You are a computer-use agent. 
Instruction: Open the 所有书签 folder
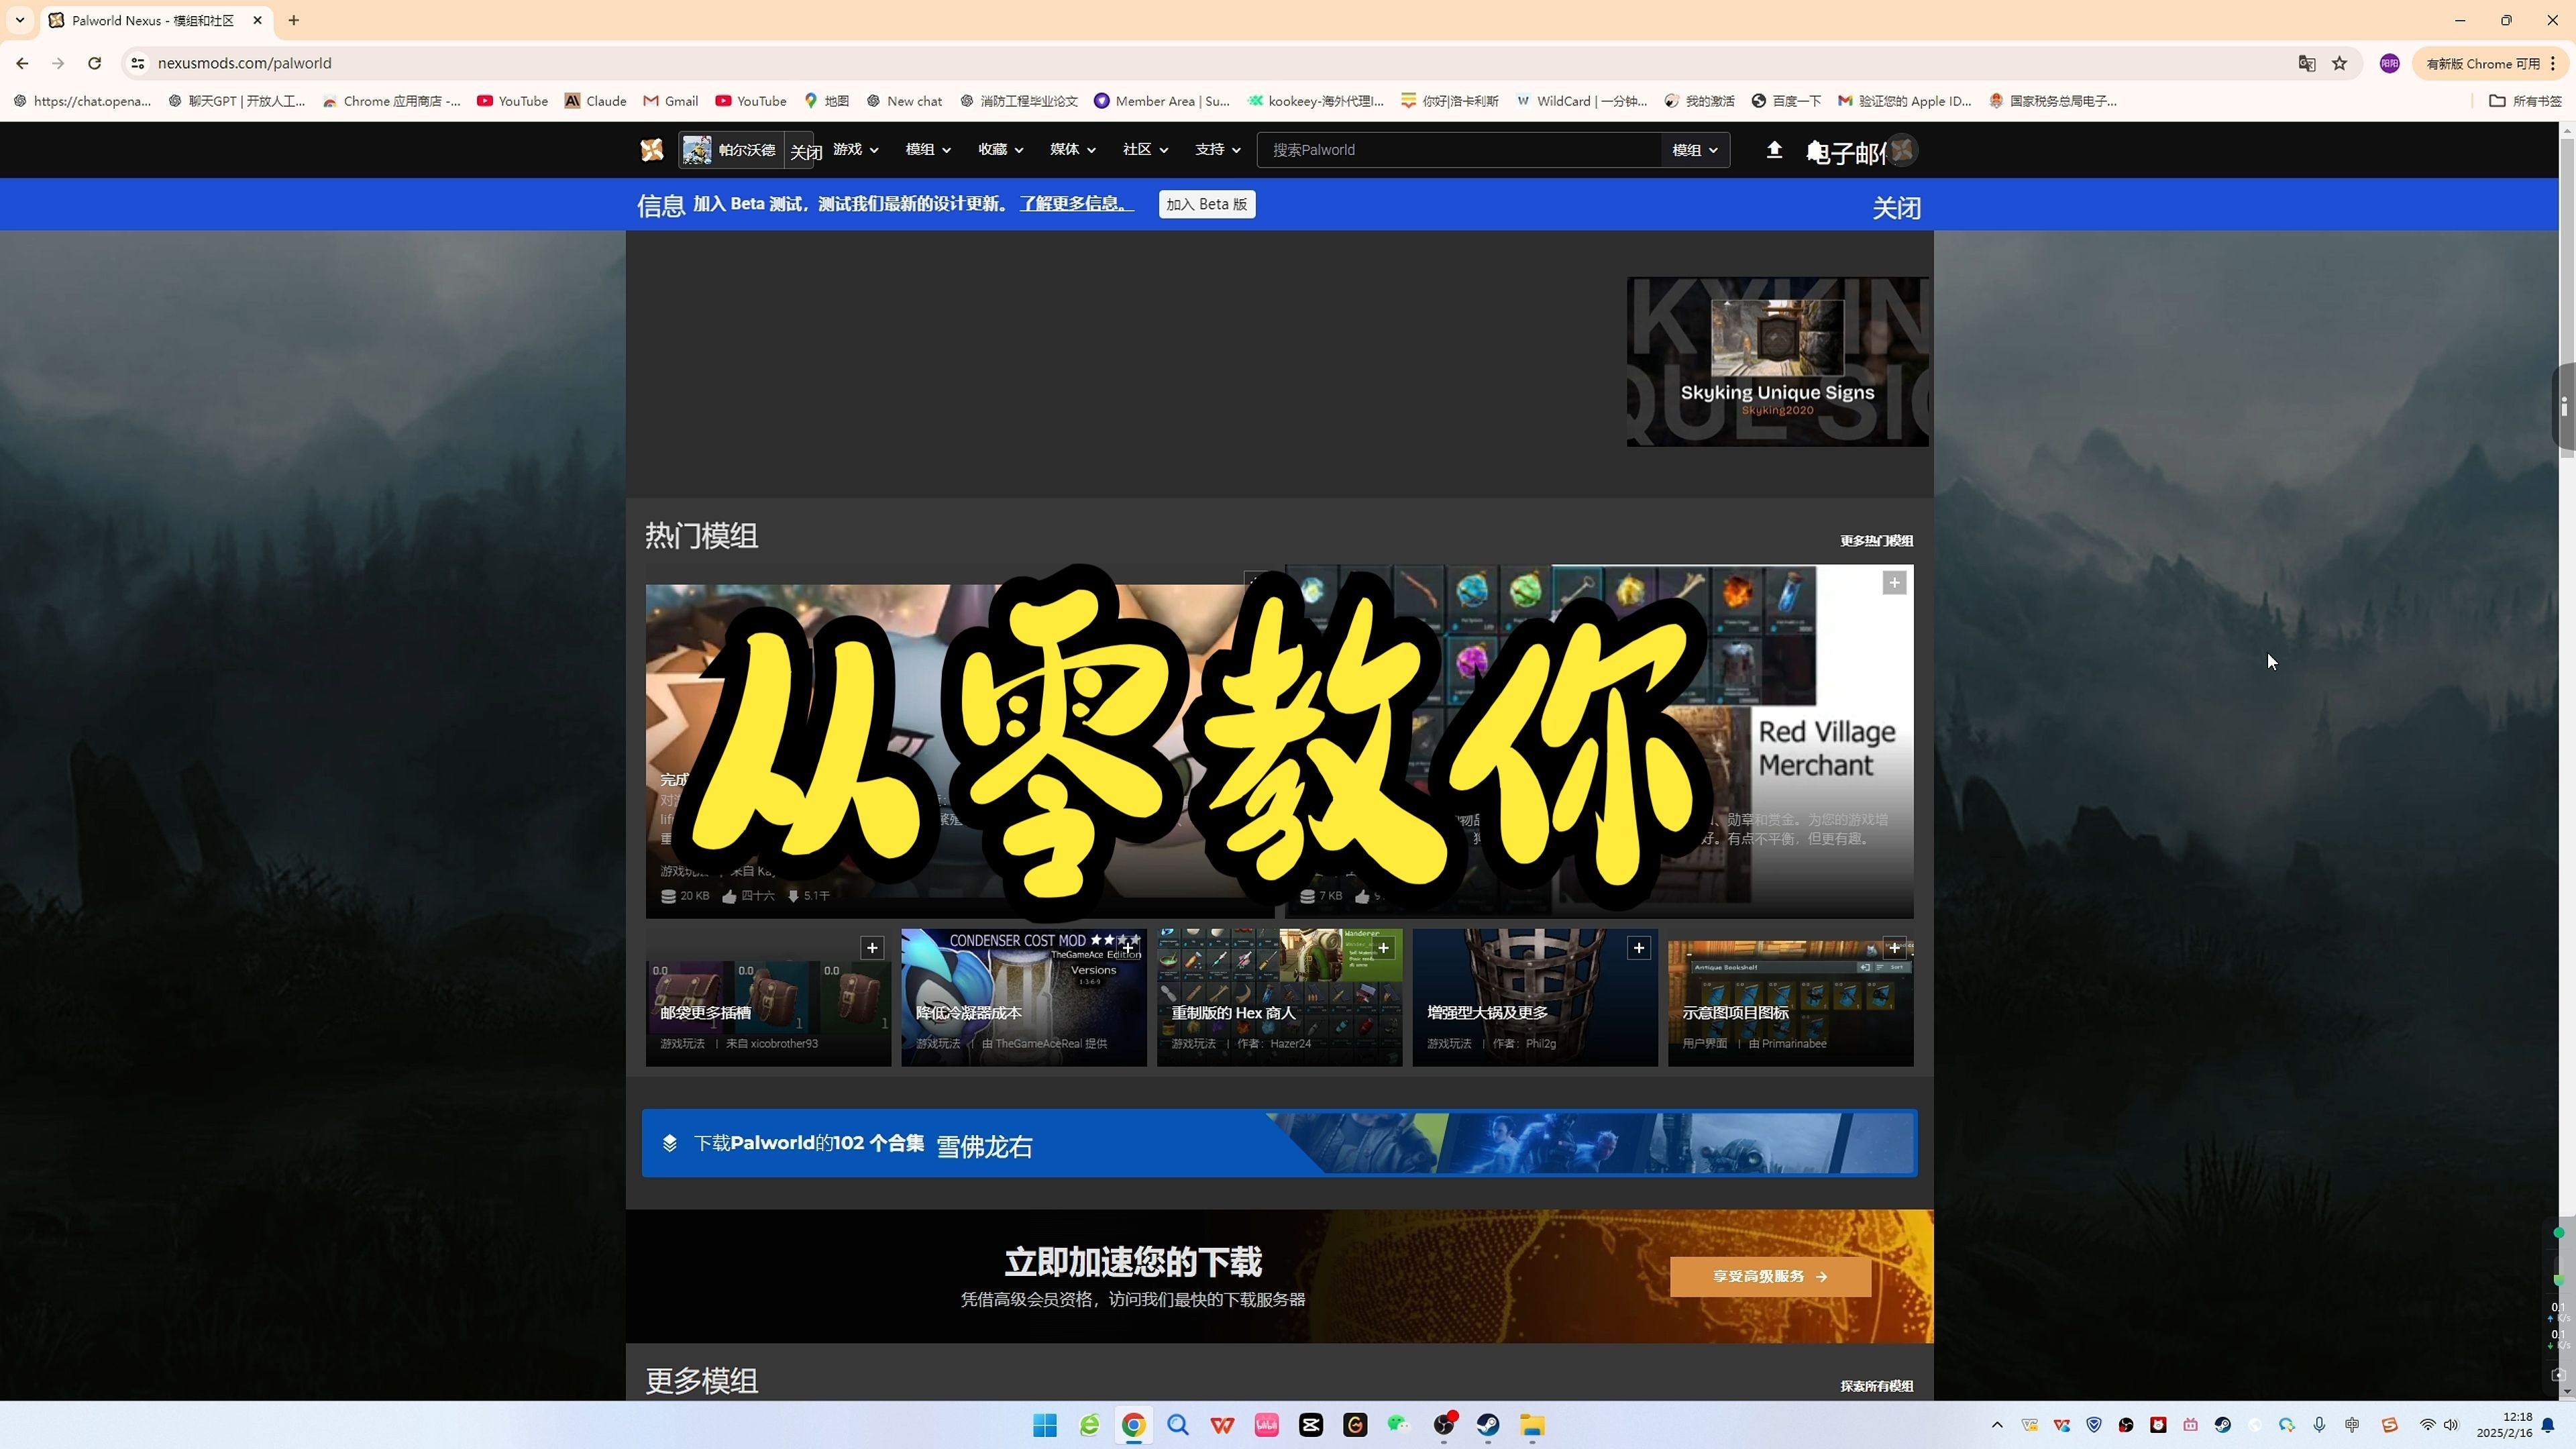pos(2525,101)
